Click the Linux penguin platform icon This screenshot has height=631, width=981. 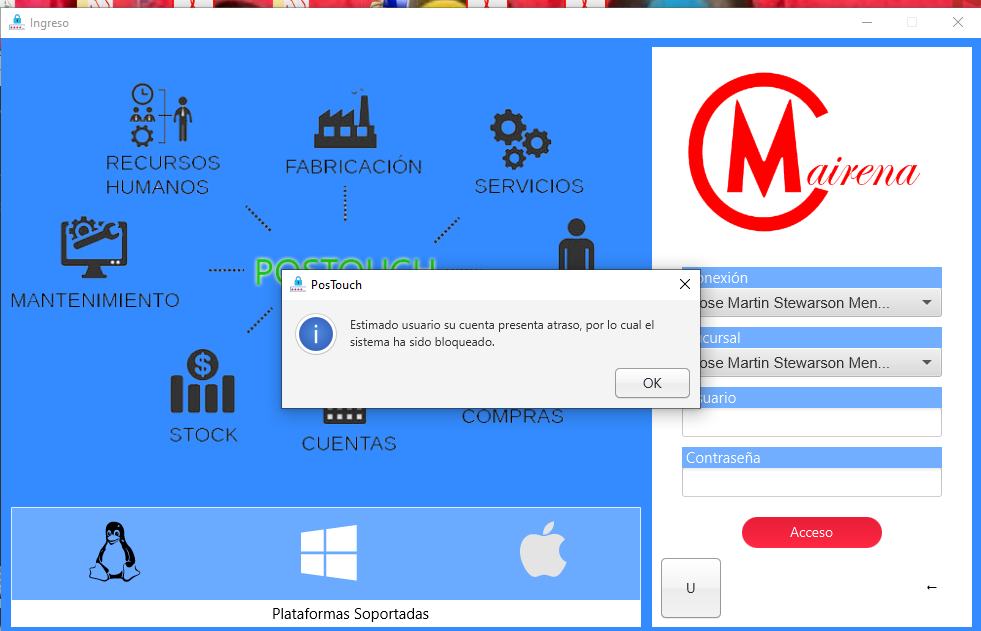115,552
